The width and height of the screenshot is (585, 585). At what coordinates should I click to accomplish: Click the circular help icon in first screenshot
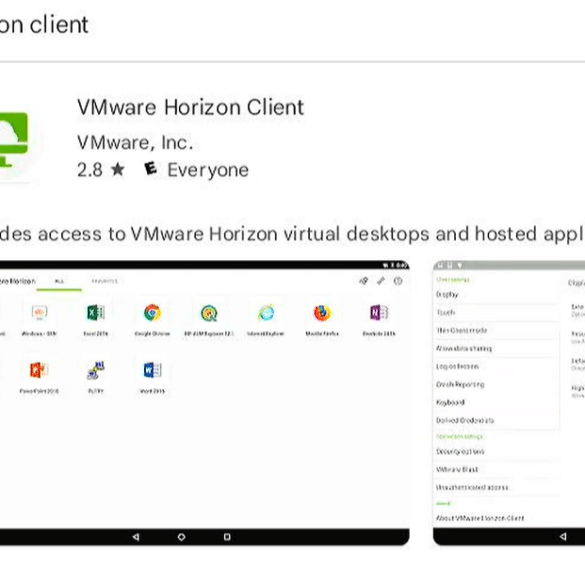tap(398, 281)
